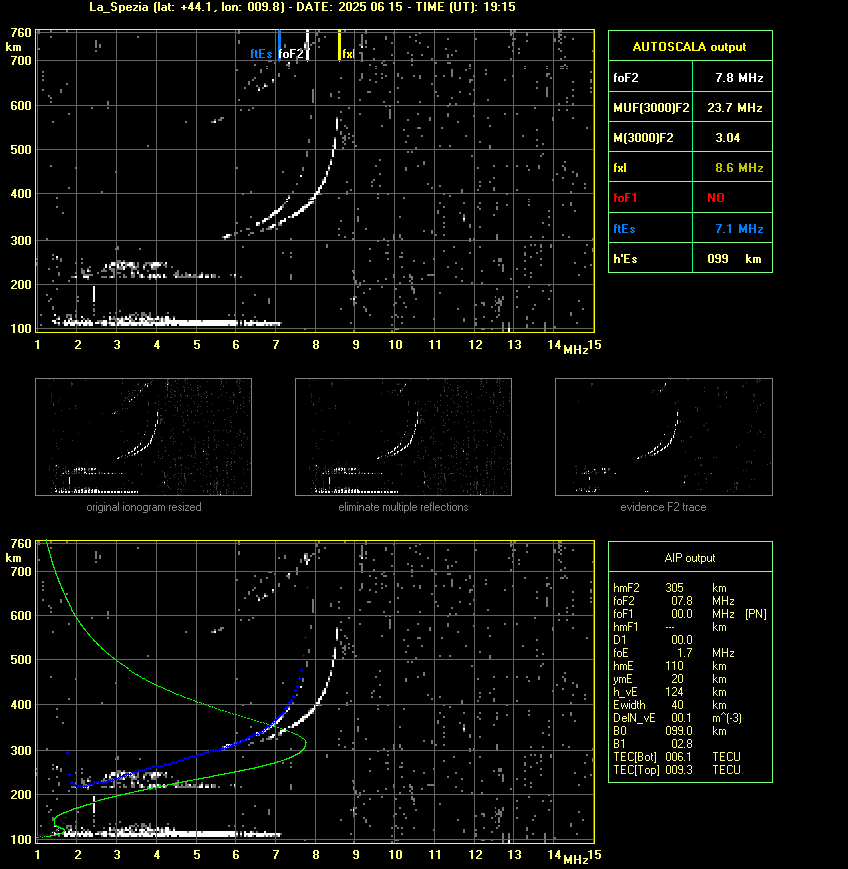Select the blue 'ftEs' label in AUTOSCALA table
848x869 pixels.
(x=624, y=228)
